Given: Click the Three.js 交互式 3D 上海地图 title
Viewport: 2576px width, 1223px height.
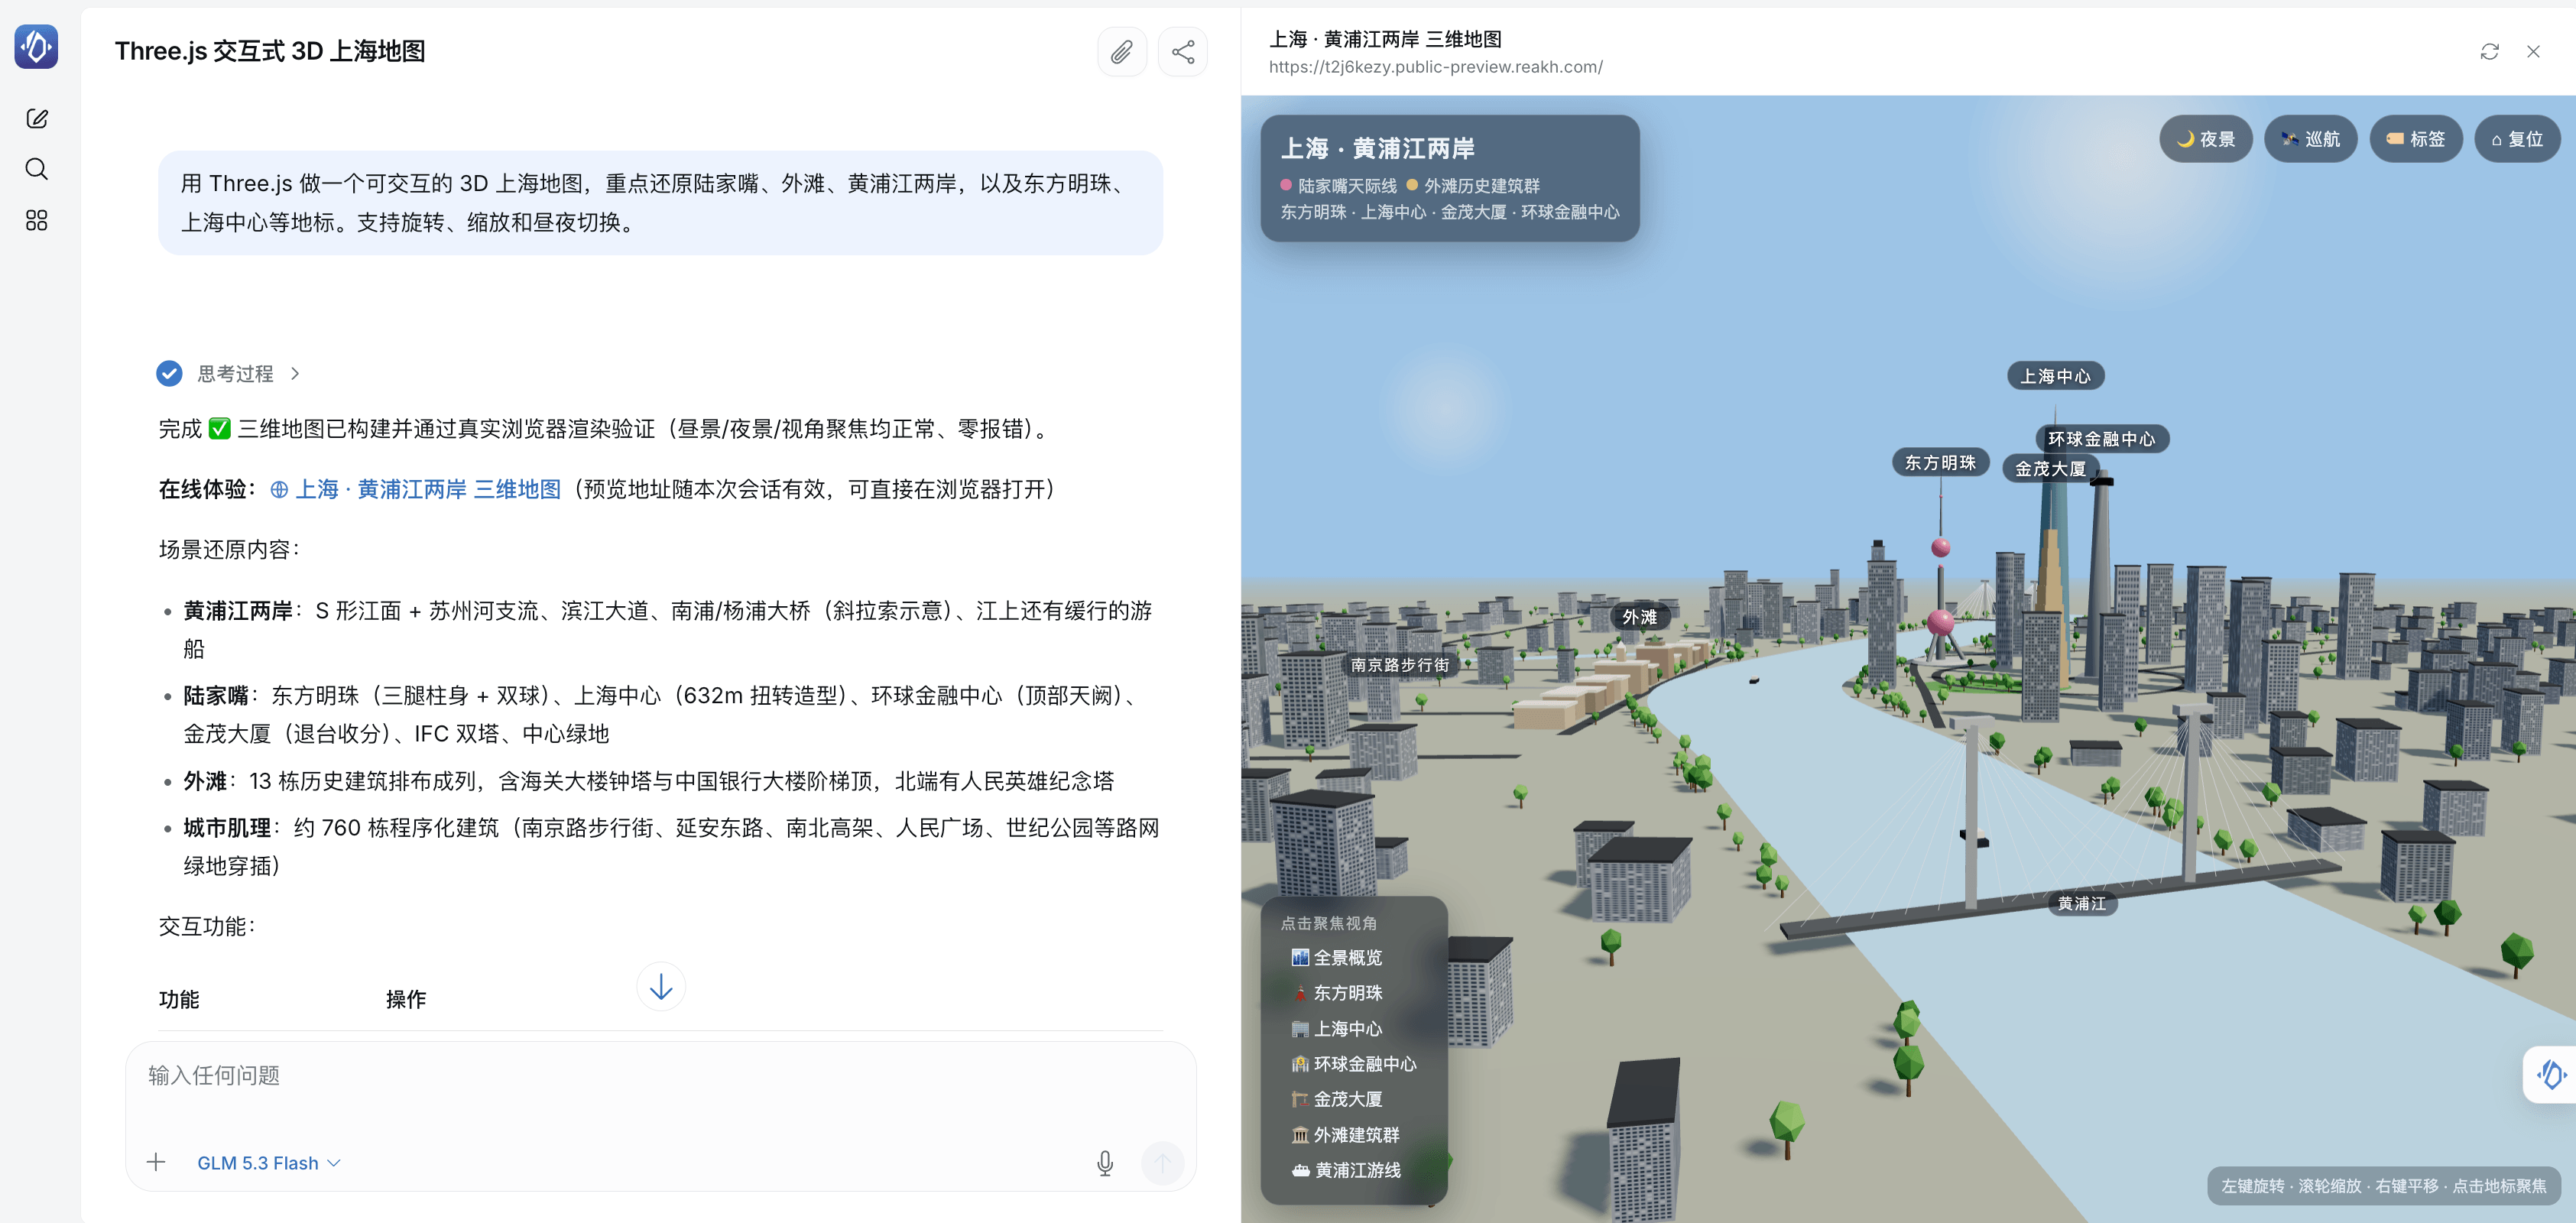Looking at the screenshot, I should click(270, 51).
